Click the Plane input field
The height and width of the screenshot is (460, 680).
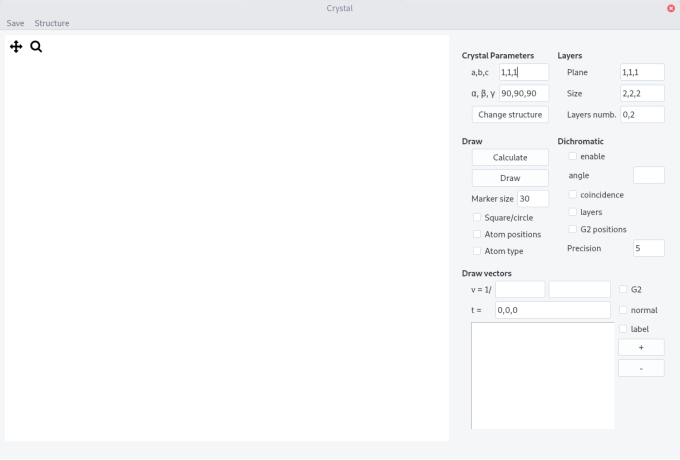(642, 72)
